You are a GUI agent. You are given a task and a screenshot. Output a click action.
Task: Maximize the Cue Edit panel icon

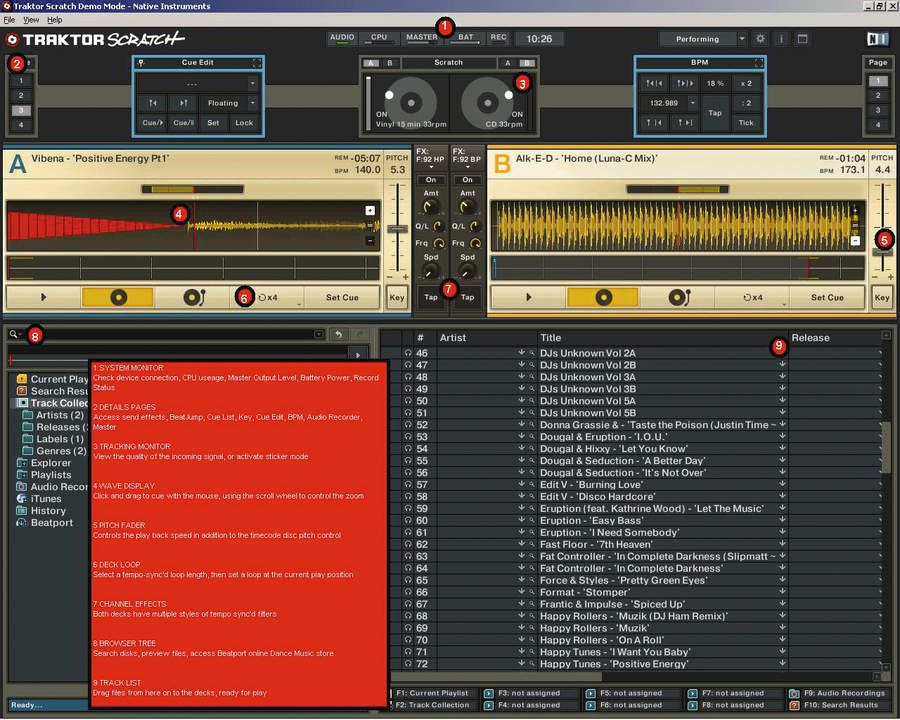[x=257, y=63]
